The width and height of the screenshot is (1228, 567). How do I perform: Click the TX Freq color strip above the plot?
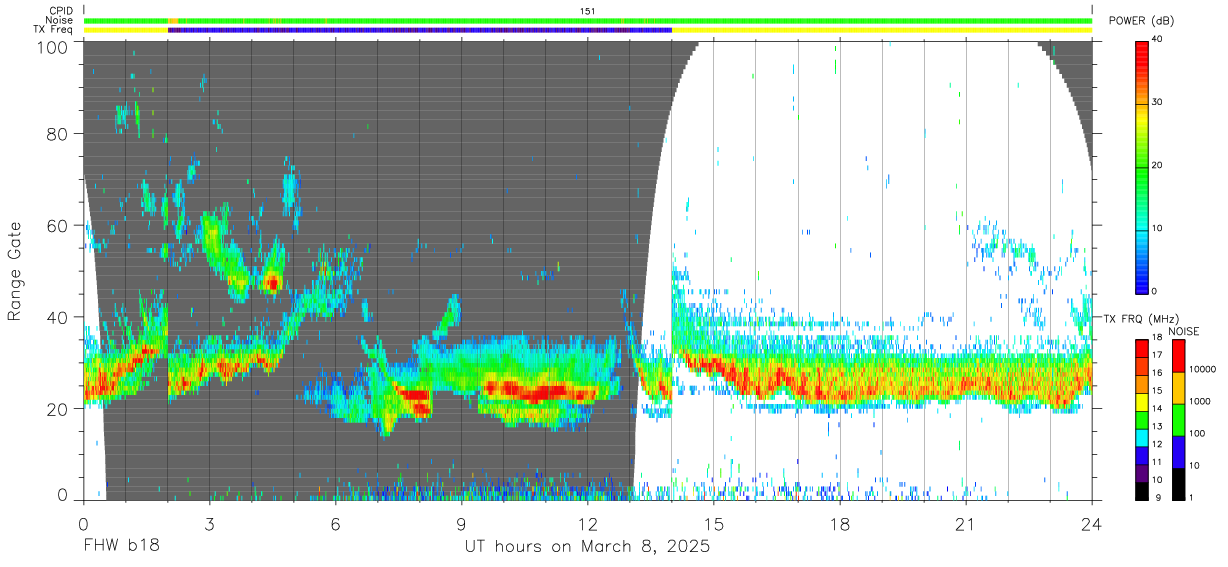click(588, 30)
